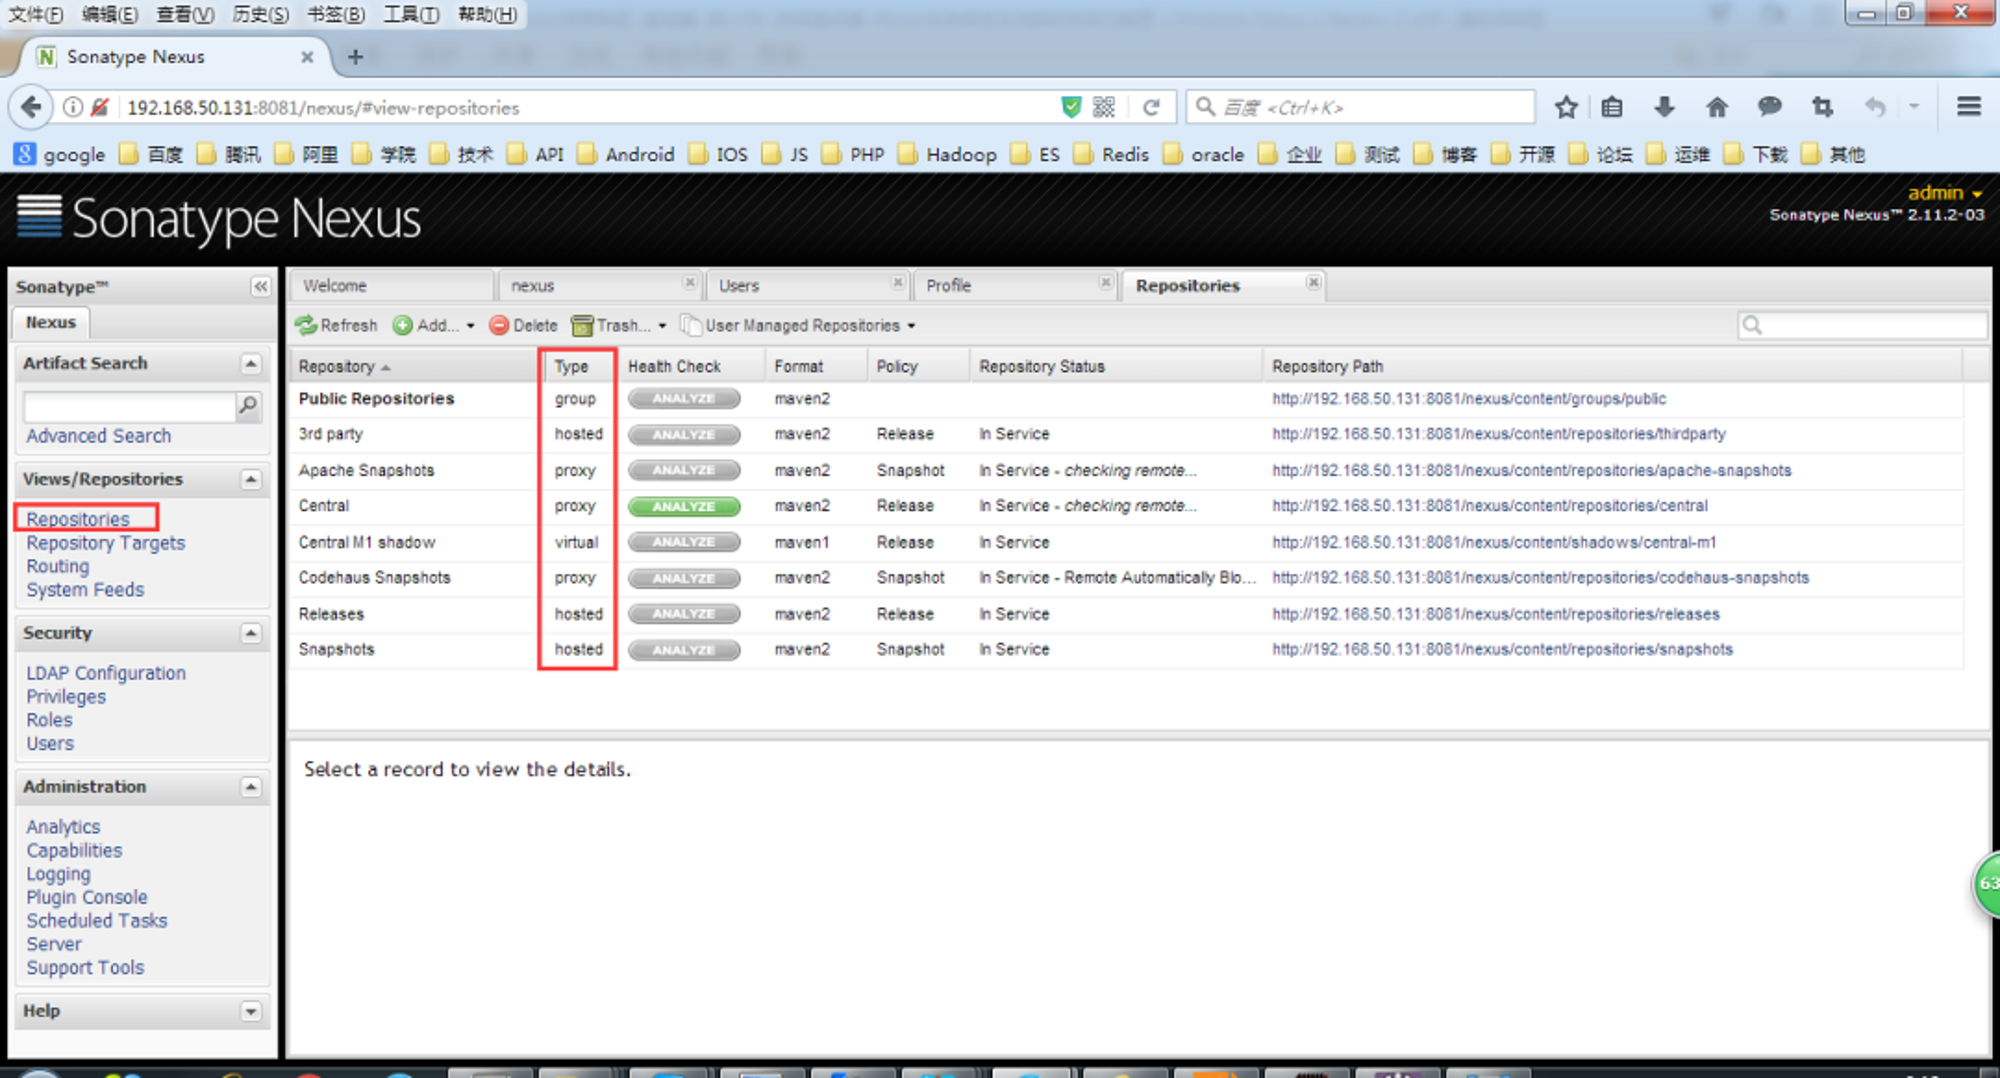Collapse the Views/Repositories section
This screenshot has height=1078, width=2000.
(251, 480)
